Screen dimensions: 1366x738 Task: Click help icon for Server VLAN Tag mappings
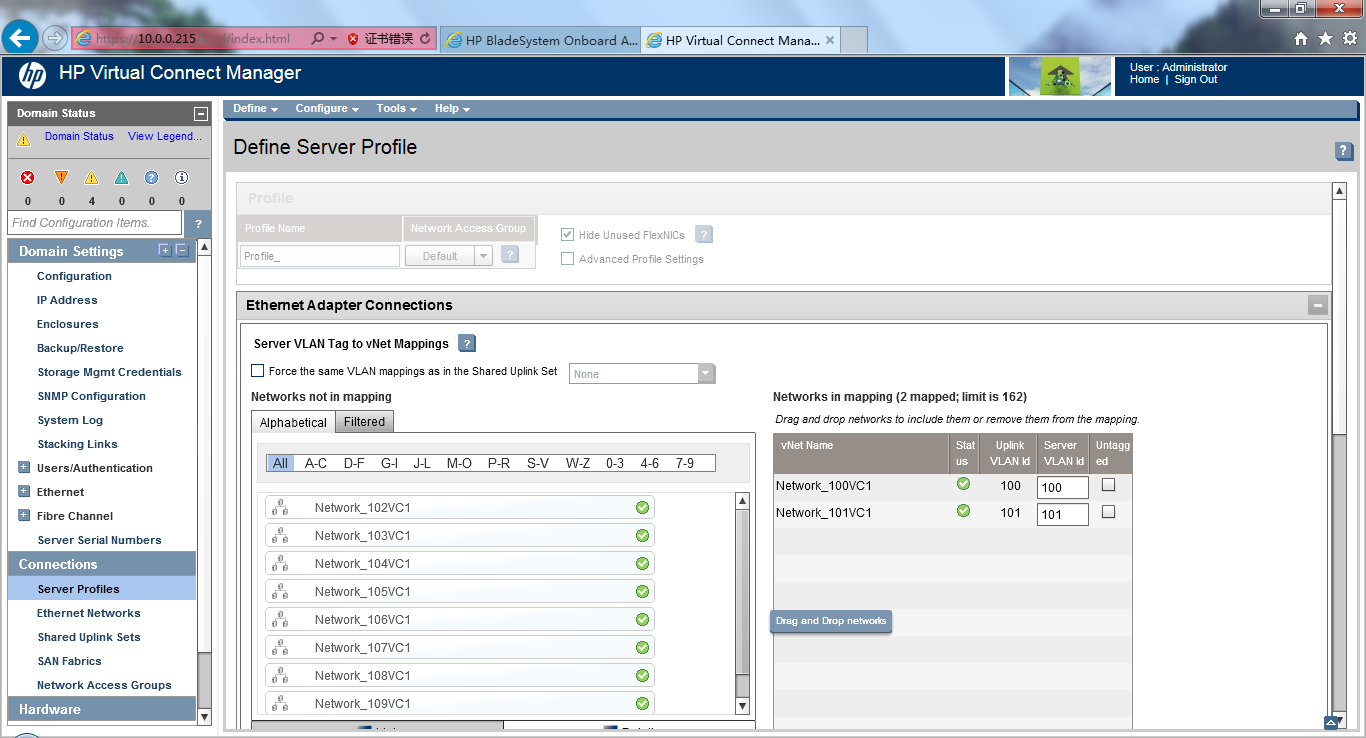(x=467, y=343)
